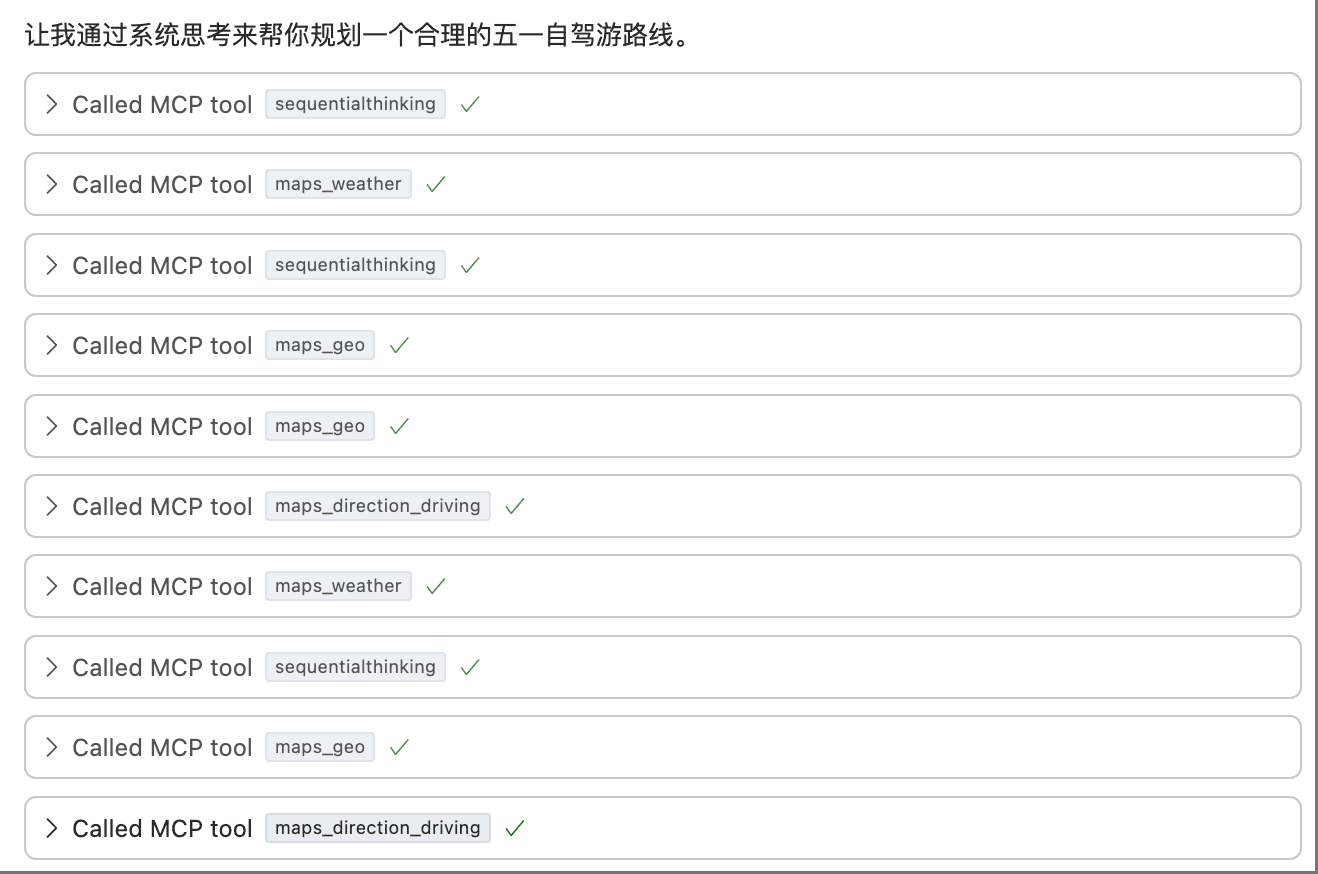Click the checkmark on the first maps_geo tool call
Screen dimensions: 1318x874
[x=398, y=345]
